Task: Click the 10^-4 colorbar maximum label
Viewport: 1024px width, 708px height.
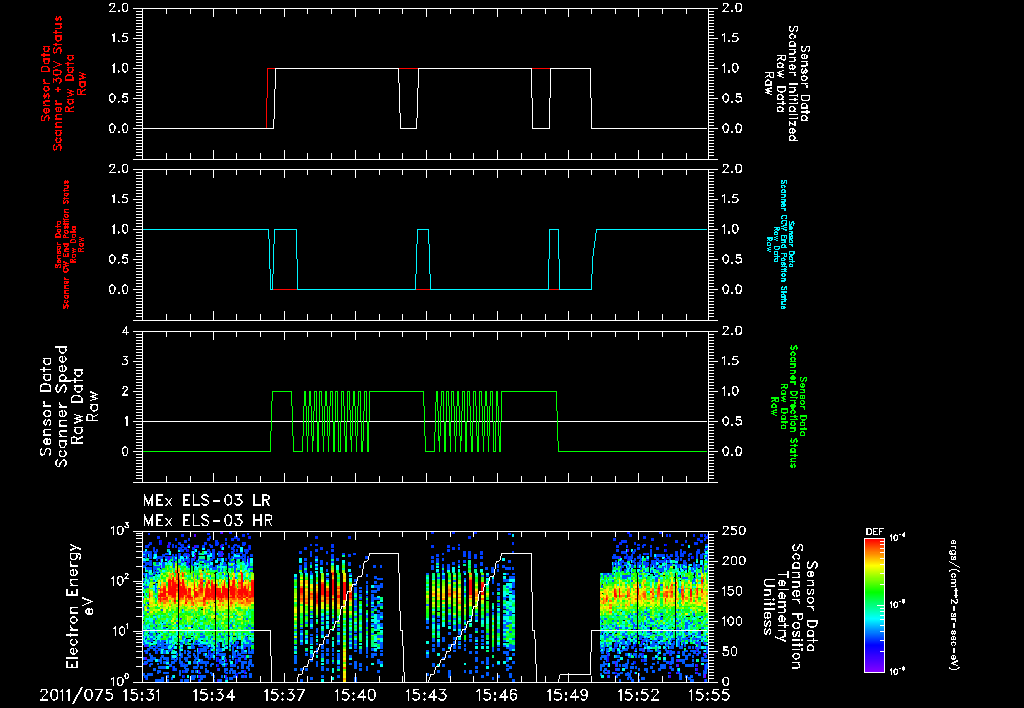Action: coord(899,538)
